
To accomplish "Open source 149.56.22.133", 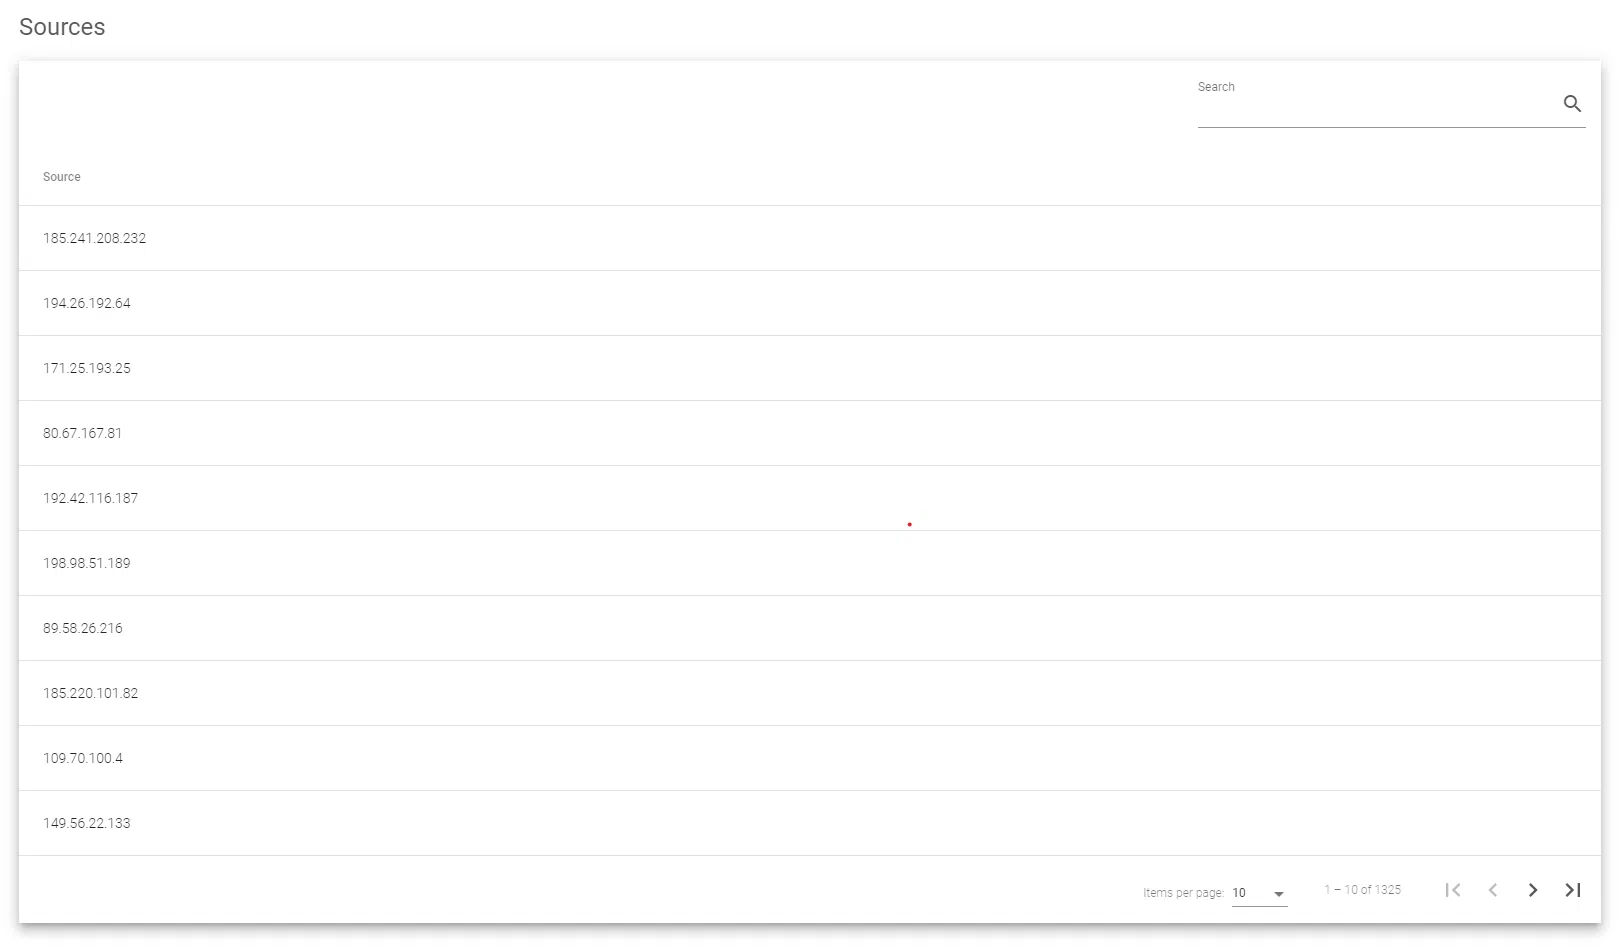I will 87,823.
